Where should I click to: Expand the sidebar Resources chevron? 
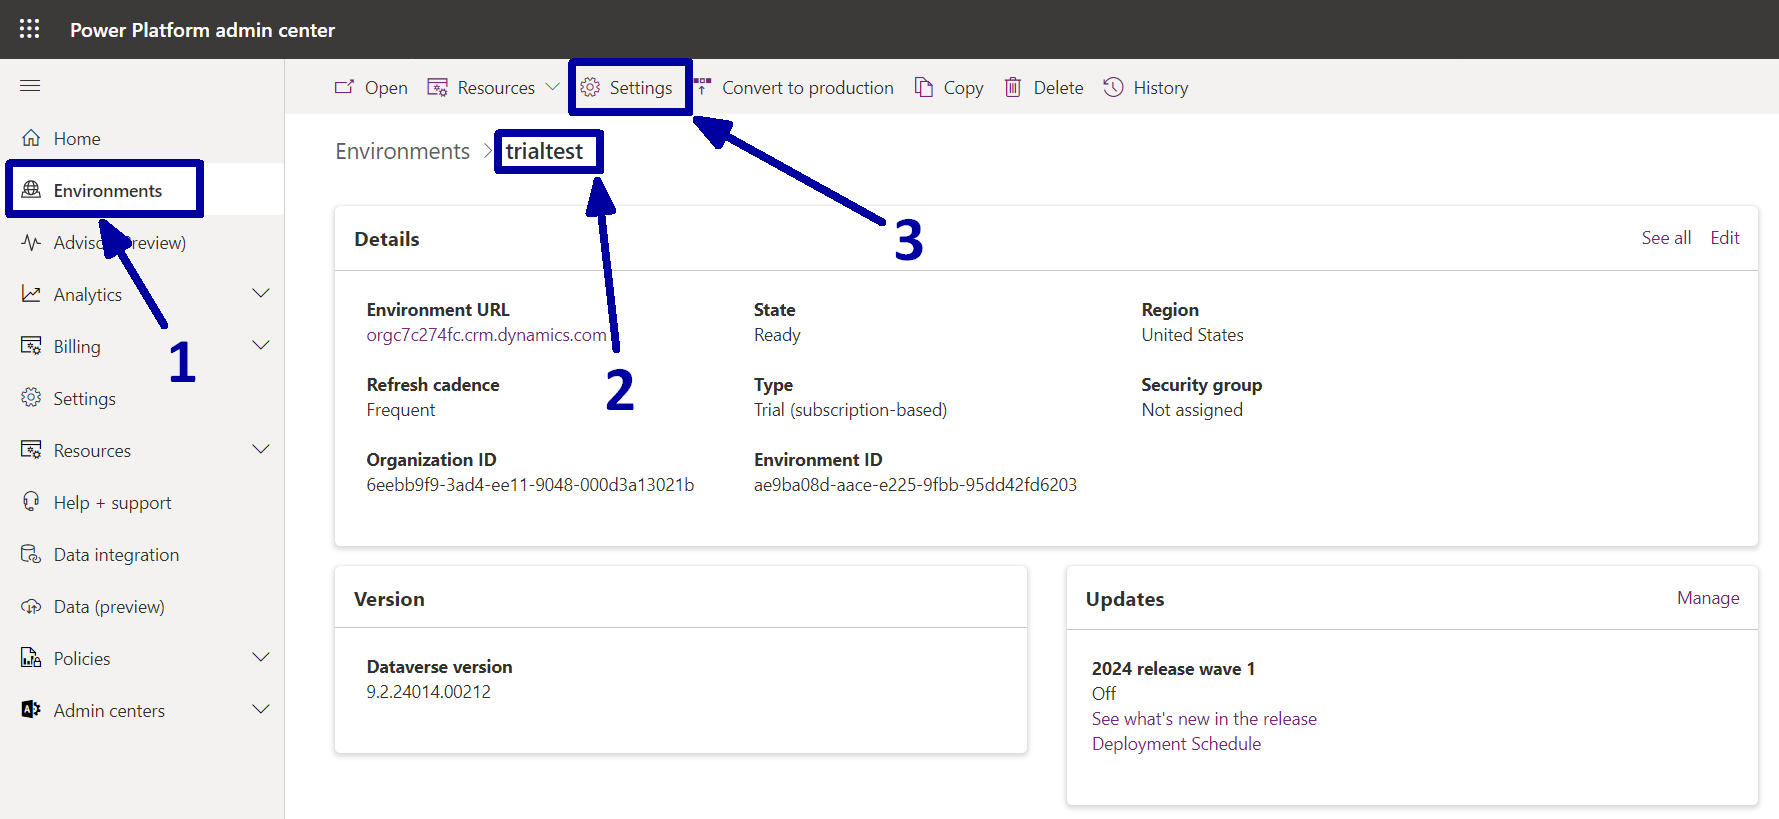(261, 449)
